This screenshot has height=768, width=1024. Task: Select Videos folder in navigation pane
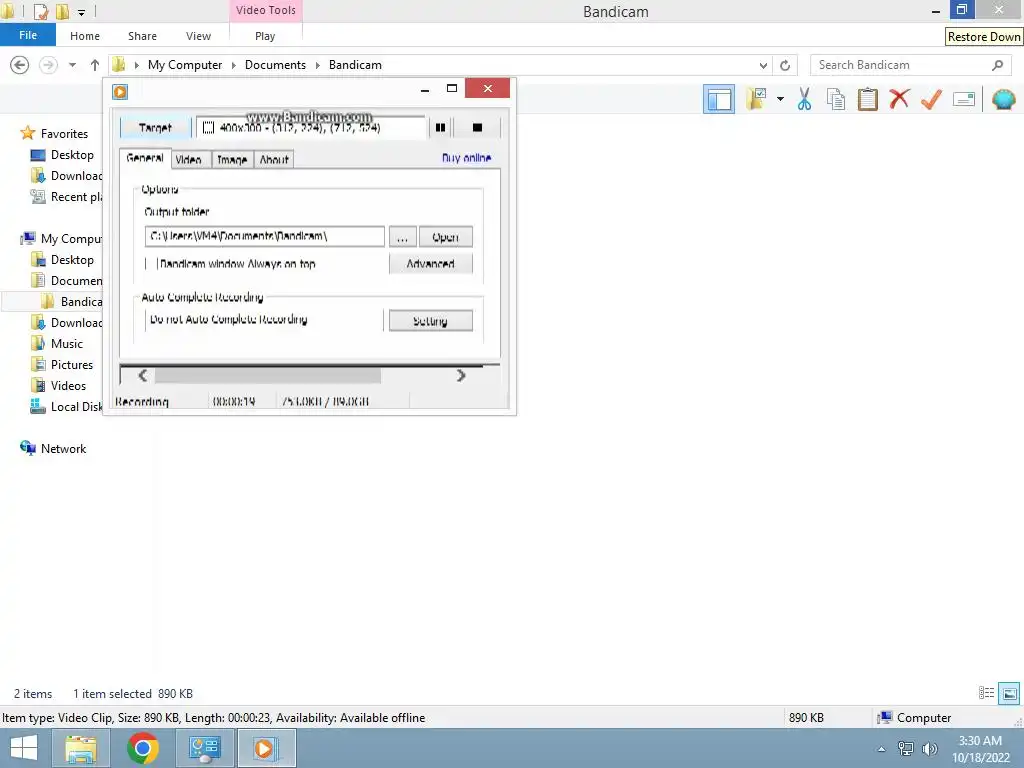(x=58, y=385)
